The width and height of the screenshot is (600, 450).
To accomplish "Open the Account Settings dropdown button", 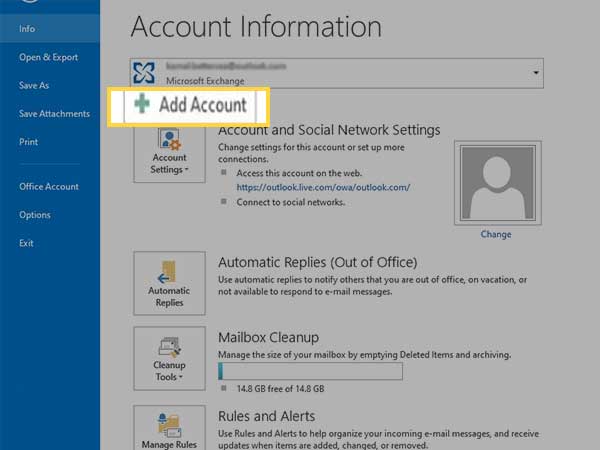I will [169, 155].
